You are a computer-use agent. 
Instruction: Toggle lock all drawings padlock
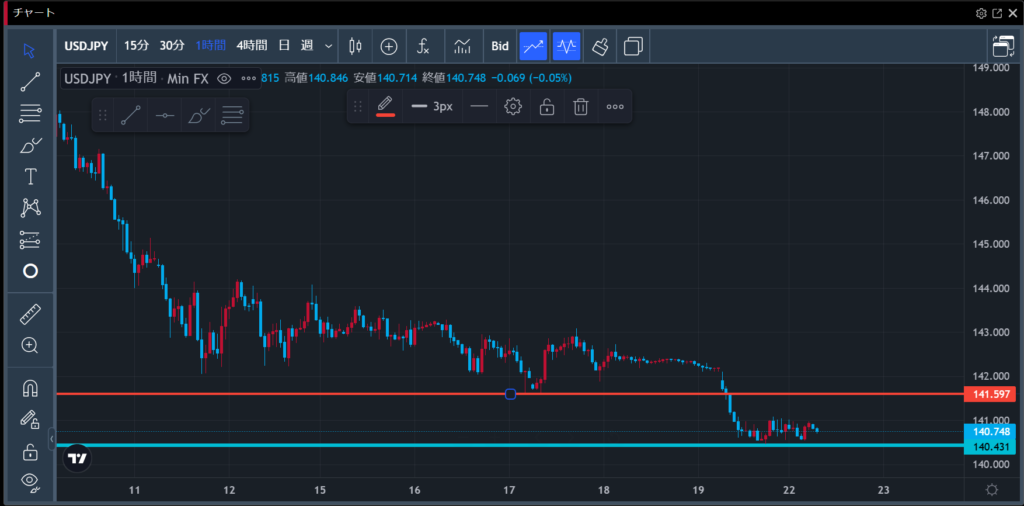pos(30,451)
